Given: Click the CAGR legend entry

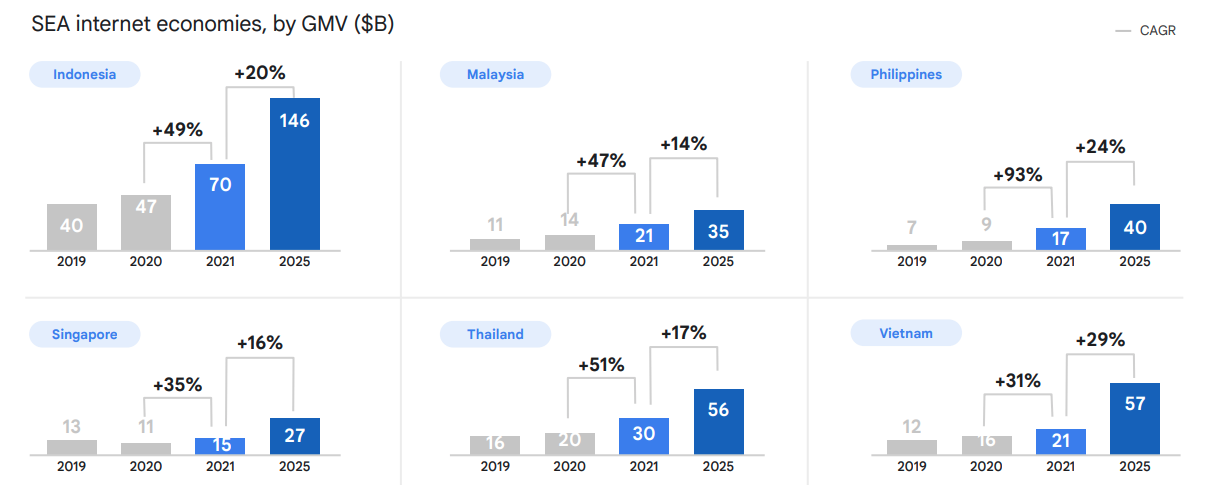Looking at the screenshot, I should [x=1146, y=31].
